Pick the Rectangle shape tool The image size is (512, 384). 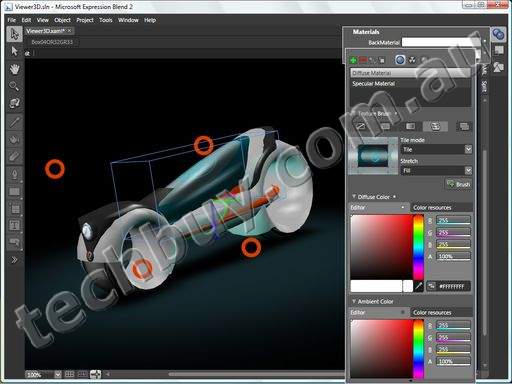tap(14, 191)
